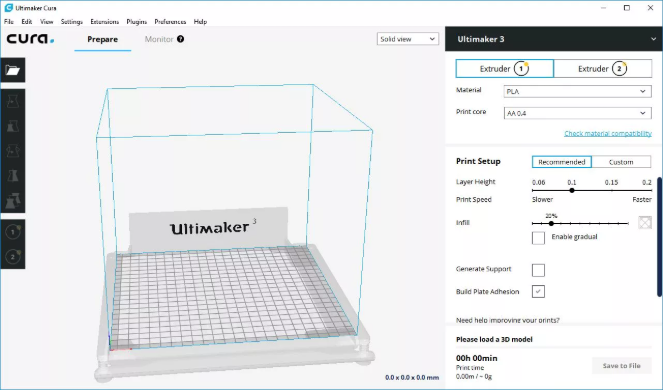Viewport: 663px width, 390px height.
Task: Choose extruder 1 sidebar button
Action: coord(13,232)
